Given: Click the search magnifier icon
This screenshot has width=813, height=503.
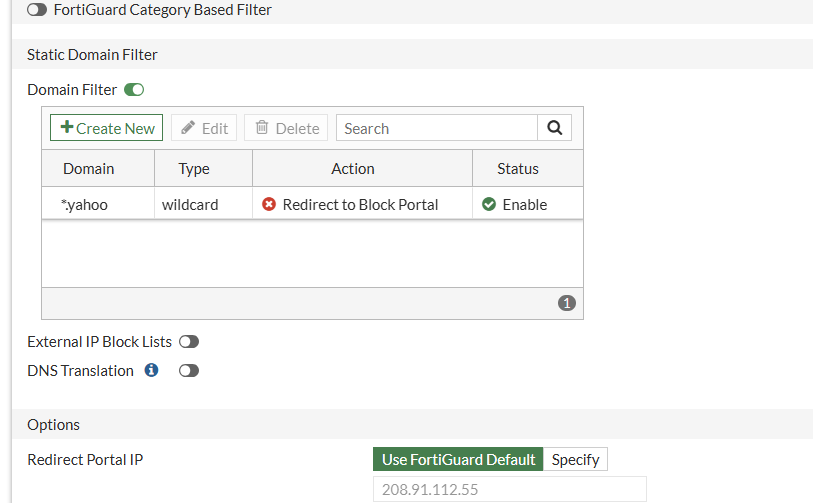Looking at the screenshot, I should click(554, 128).
